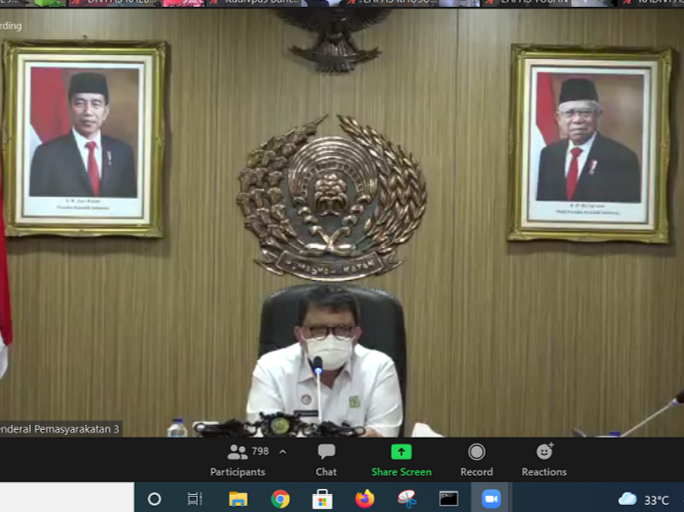Expand the caret next to participants count
684x512 pixels.
[x=283, y=452]
